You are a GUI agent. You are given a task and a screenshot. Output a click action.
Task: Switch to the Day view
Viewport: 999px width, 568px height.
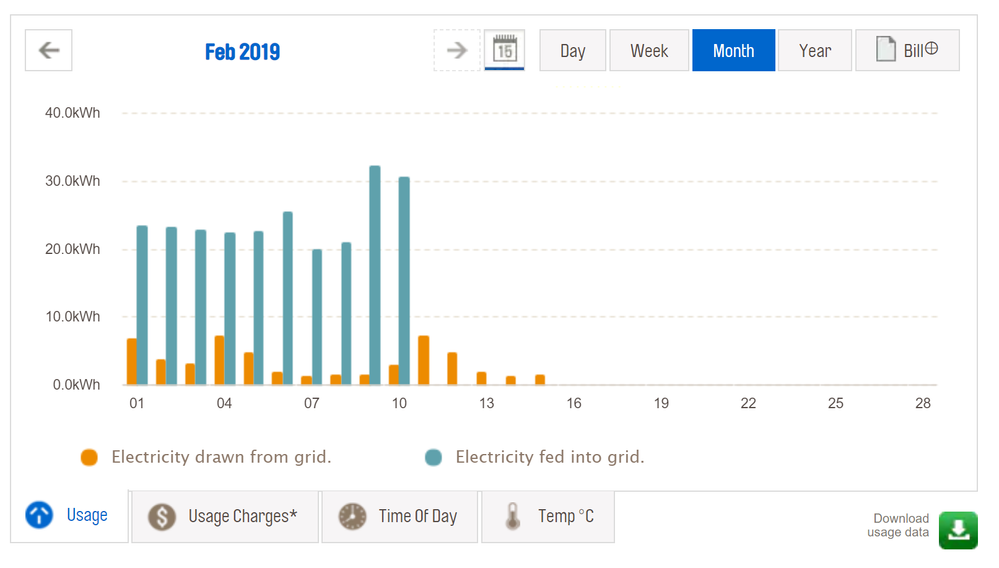pyautogui.click(x=572, y=51)
